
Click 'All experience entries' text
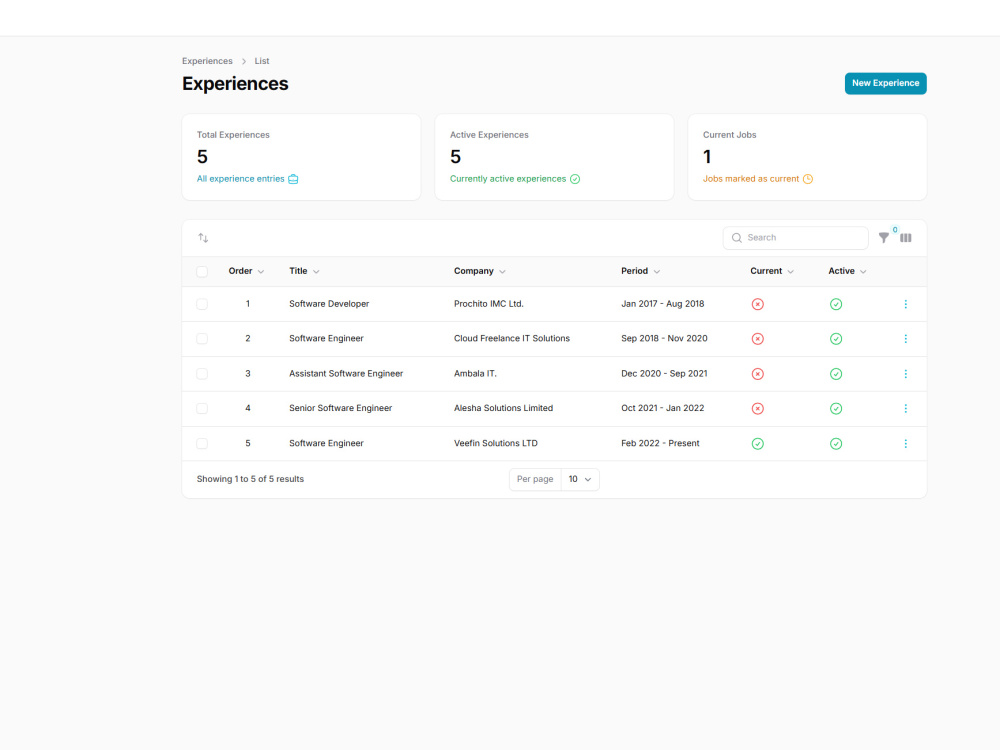pyautogui.click(x=240, y=179)
